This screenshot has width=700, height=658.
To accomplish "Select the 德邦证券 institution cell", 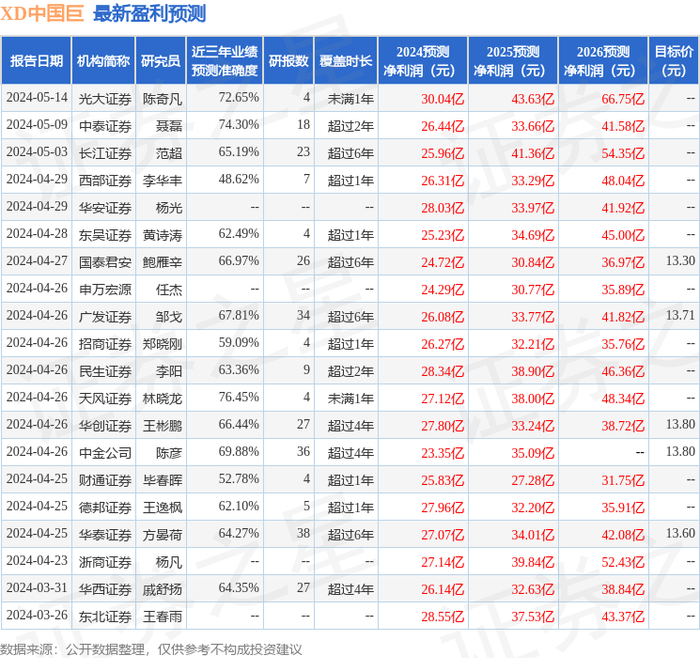I will [x=105, y=507].
